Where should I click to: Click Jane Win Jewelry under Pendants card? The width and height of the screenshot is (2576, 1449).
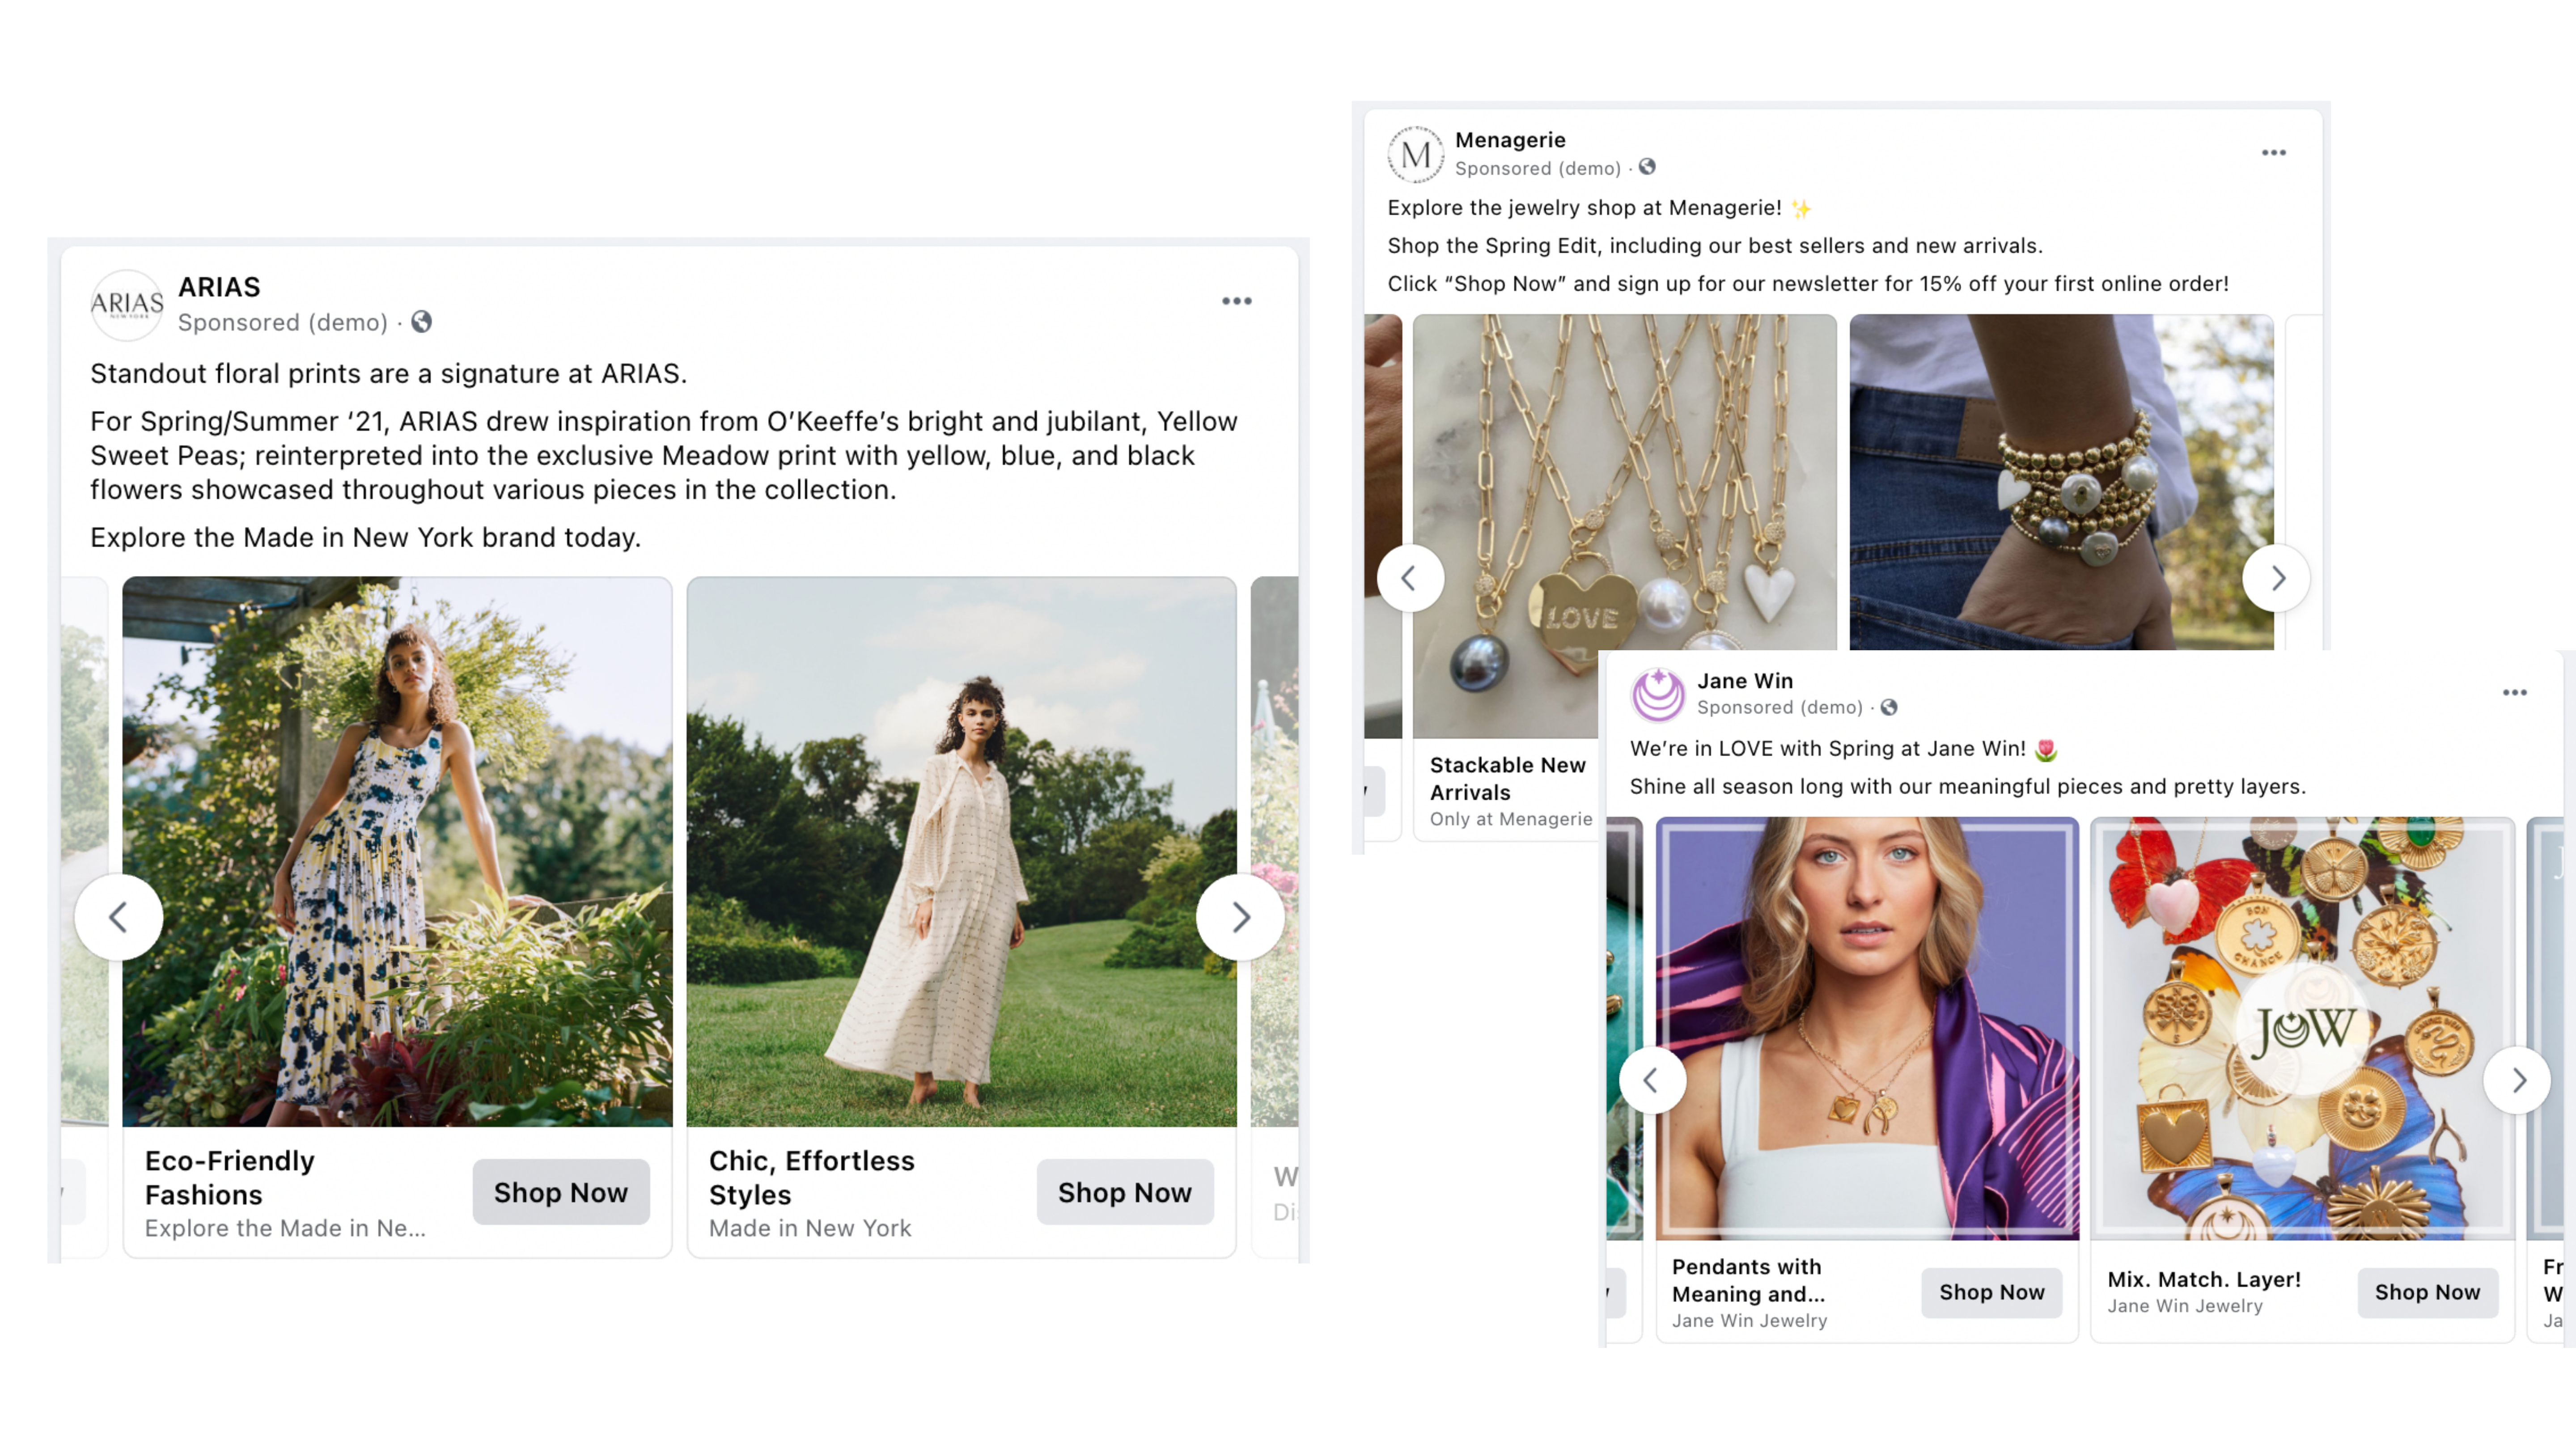(x=1749, y=1321)
